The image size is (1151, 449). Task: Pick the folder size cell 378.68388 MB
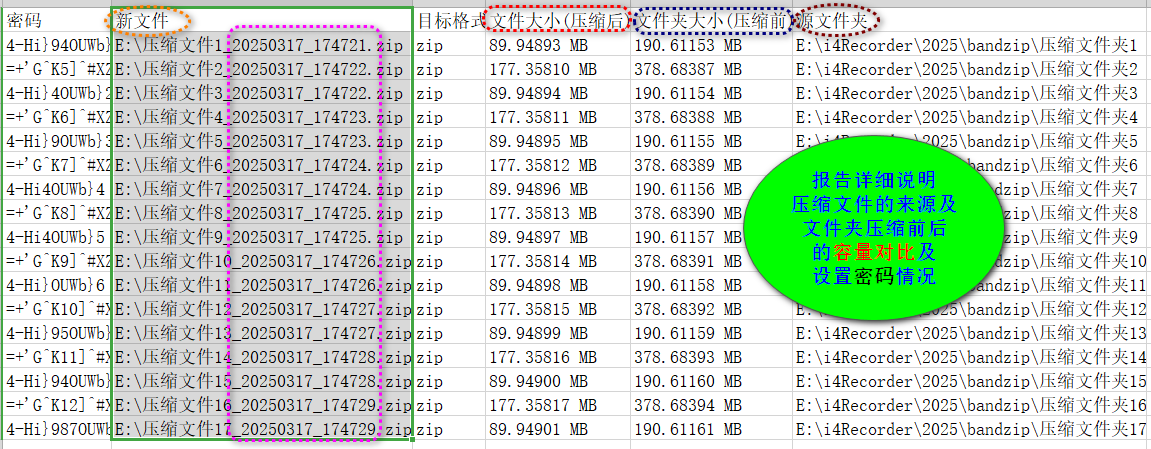(x=711, y=117)
